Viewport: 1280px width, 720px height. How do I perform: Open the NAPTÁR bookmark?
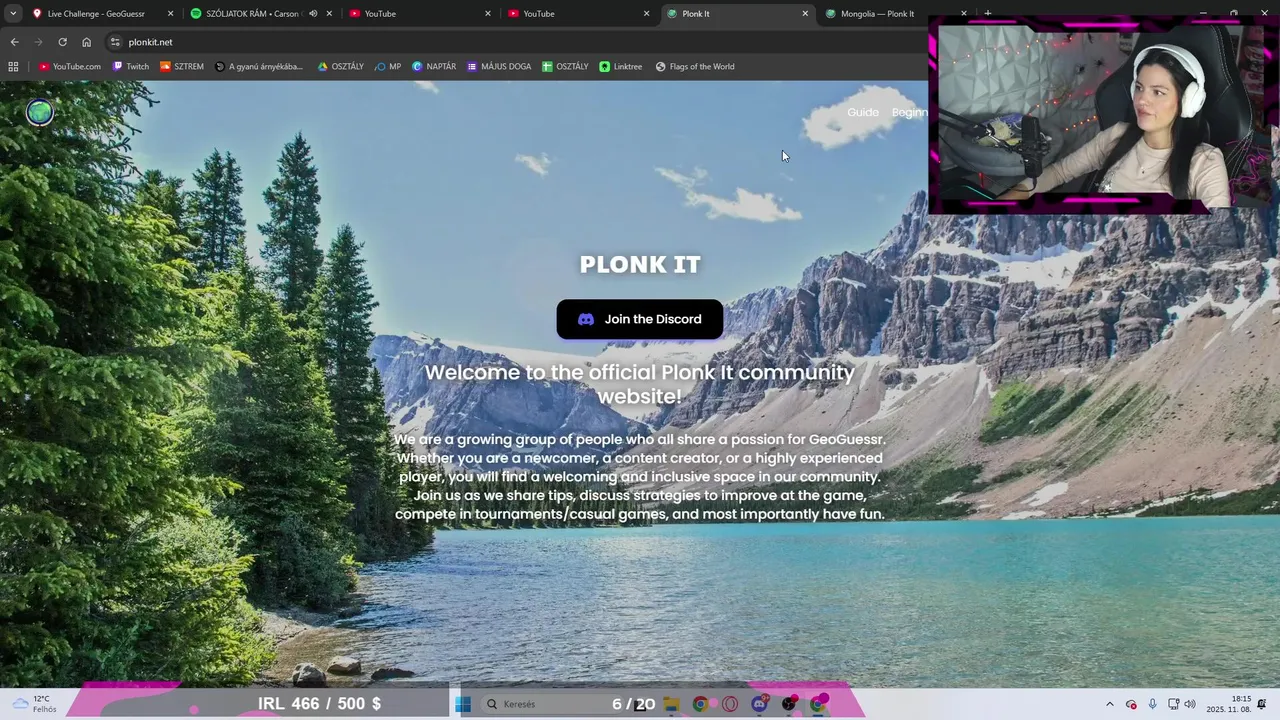click(434, 67)
